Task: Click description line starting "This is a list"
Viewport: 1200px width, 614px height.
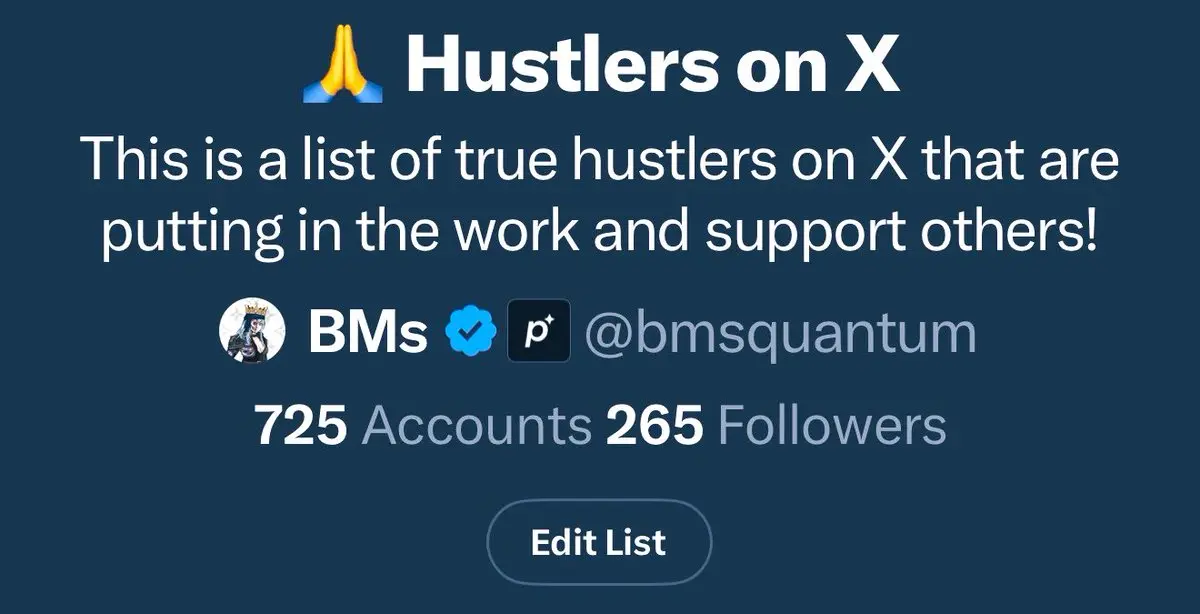Action: click(x=599, y=163)
